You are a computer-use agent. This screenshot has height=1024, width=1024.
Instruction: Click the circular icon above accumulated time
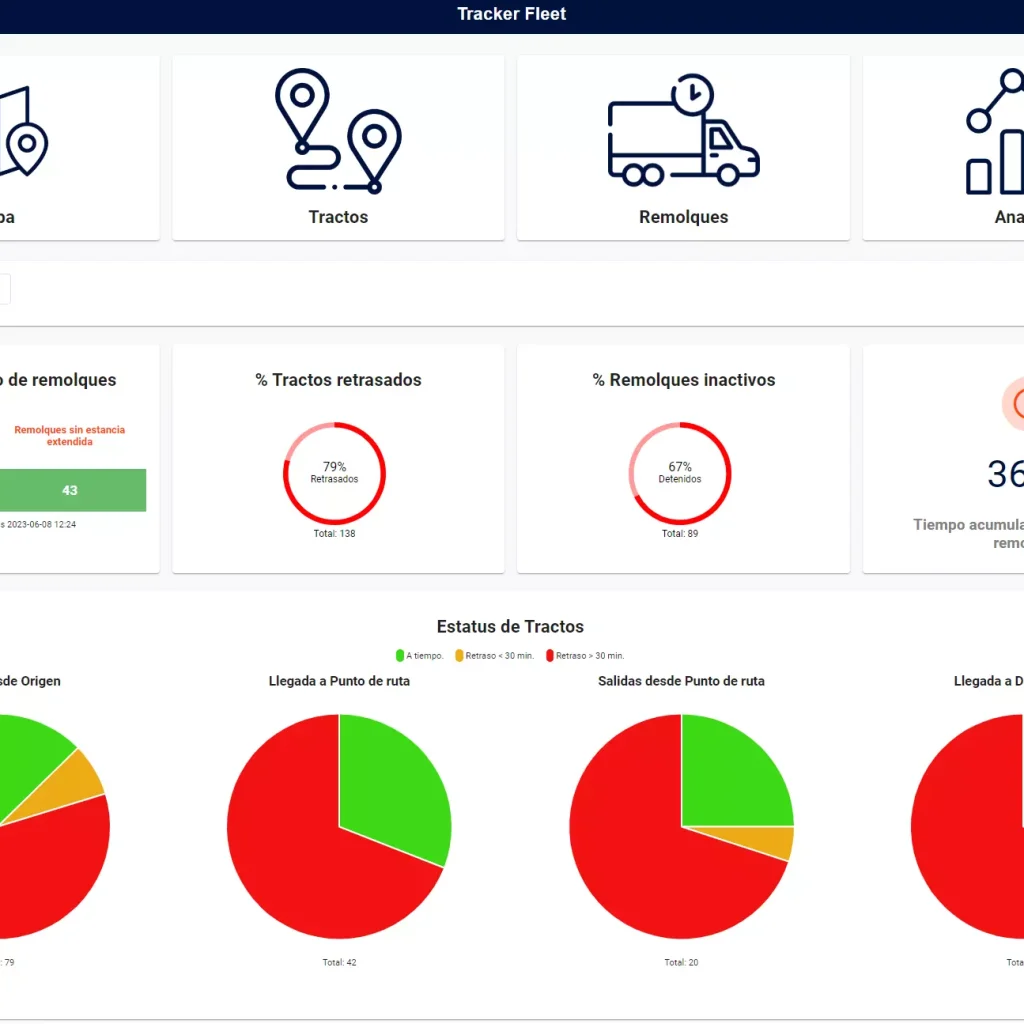[x=1015, y=403]
